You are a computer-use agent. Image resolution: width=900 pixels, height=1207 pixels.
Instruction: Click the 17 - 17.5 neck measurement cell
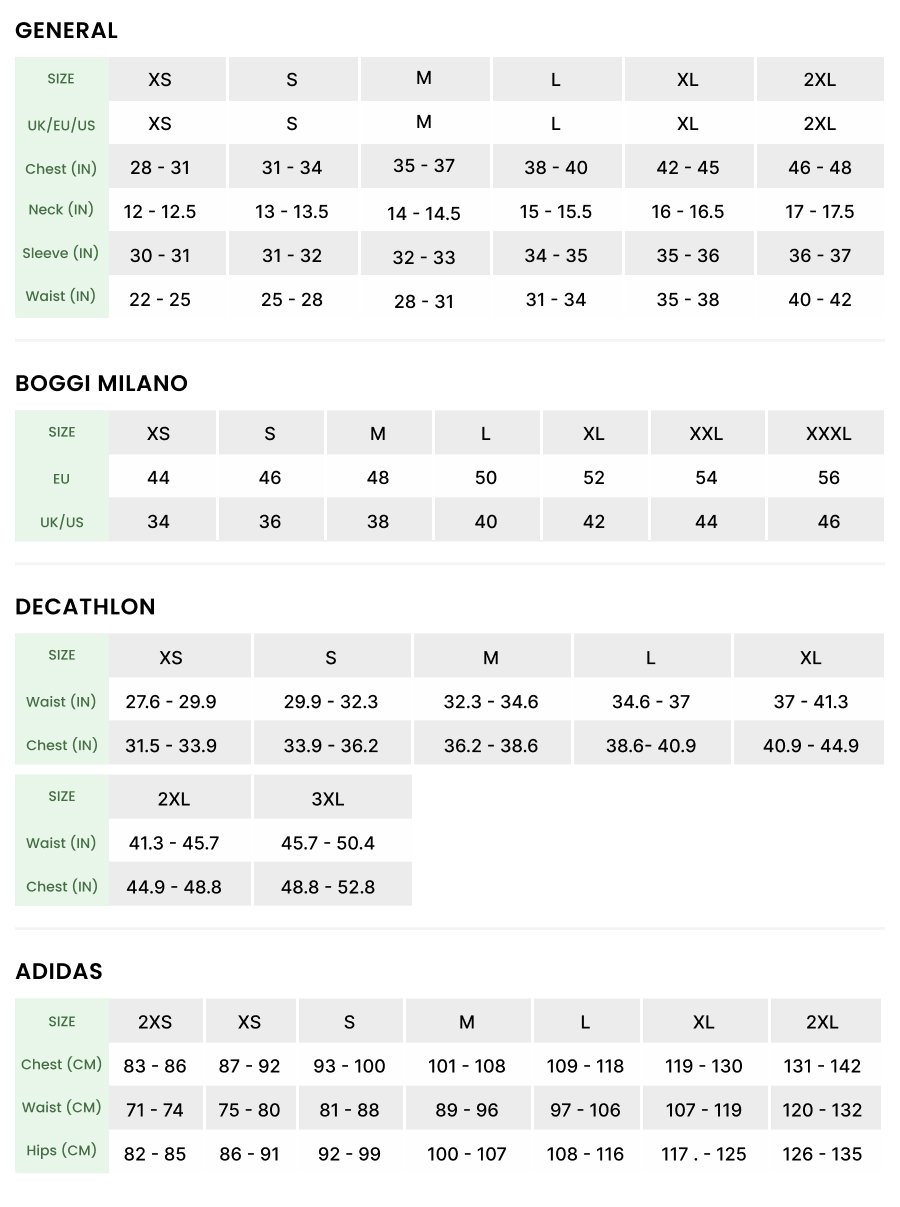pyautogui.click(x=819, y=212)
